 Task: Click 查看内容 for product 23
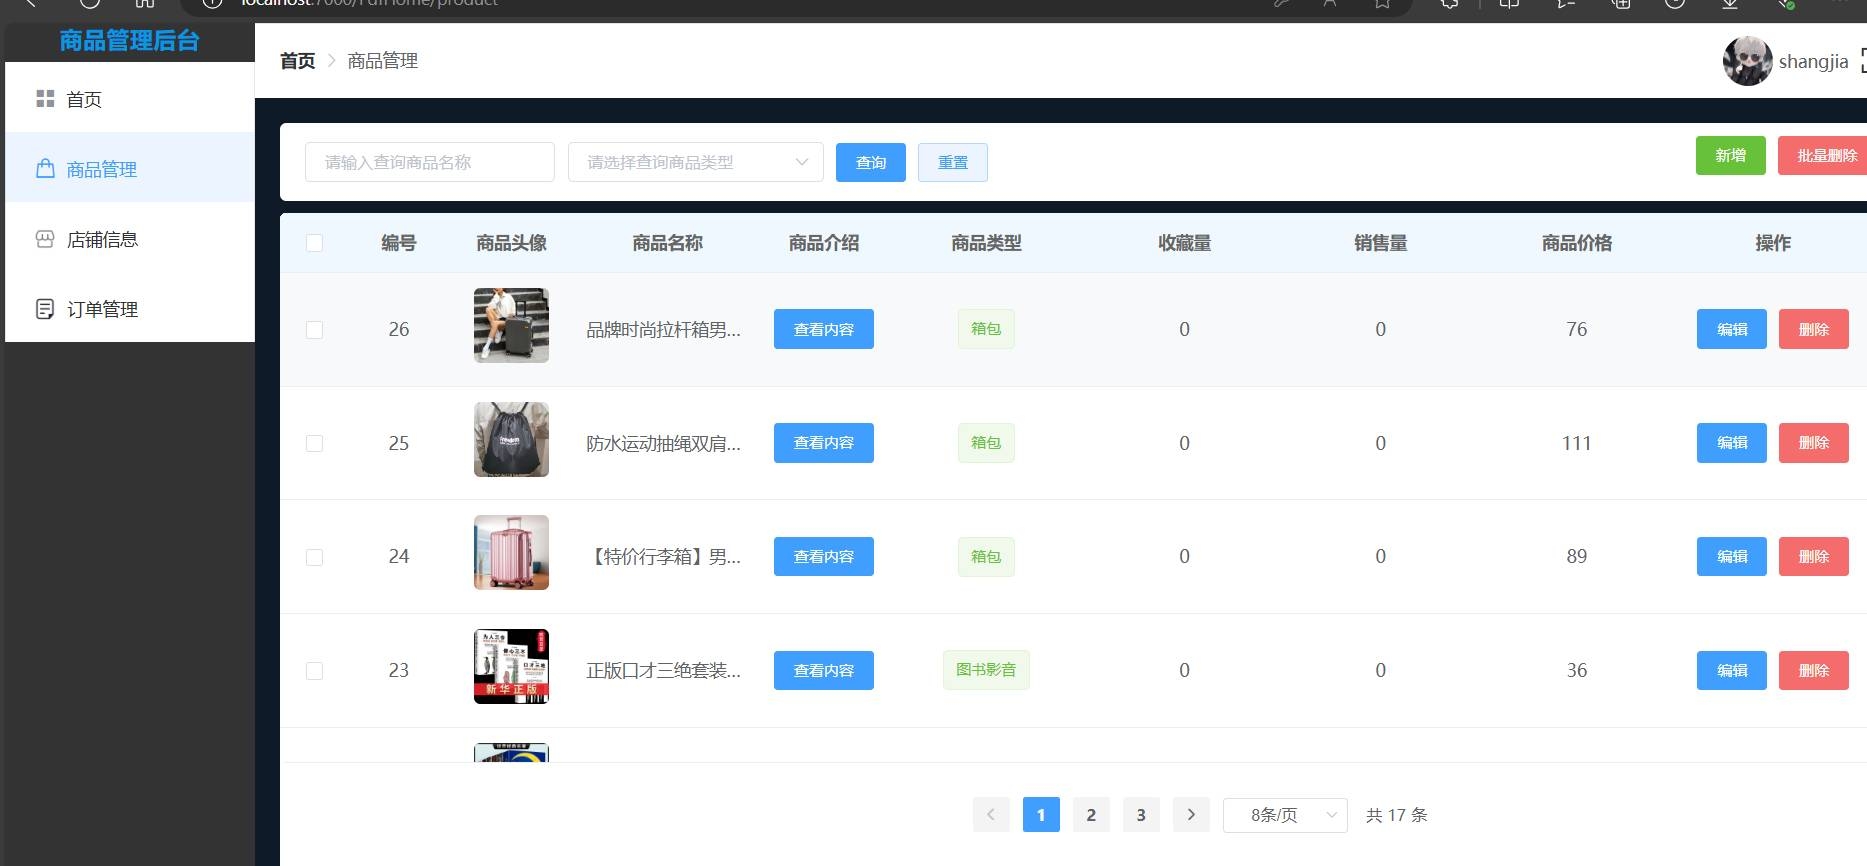[824, 670]
